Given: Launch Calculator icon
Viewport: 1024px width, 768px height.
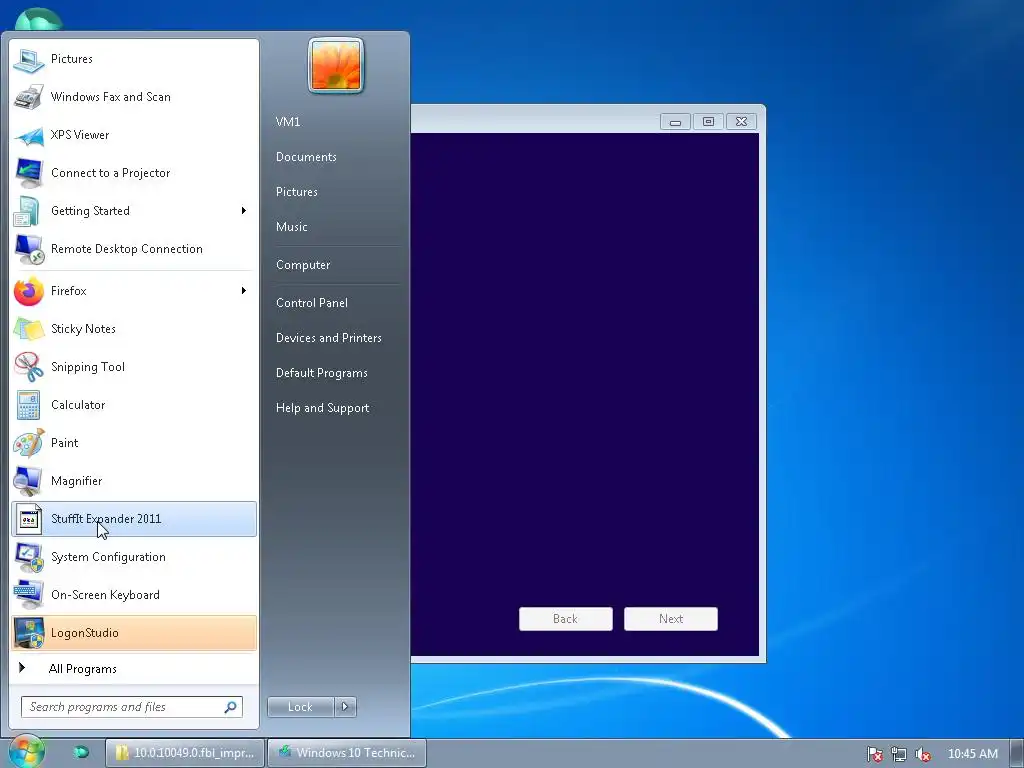Looking at the screenshot, I should pyautogui.click(x=29, y=405).
